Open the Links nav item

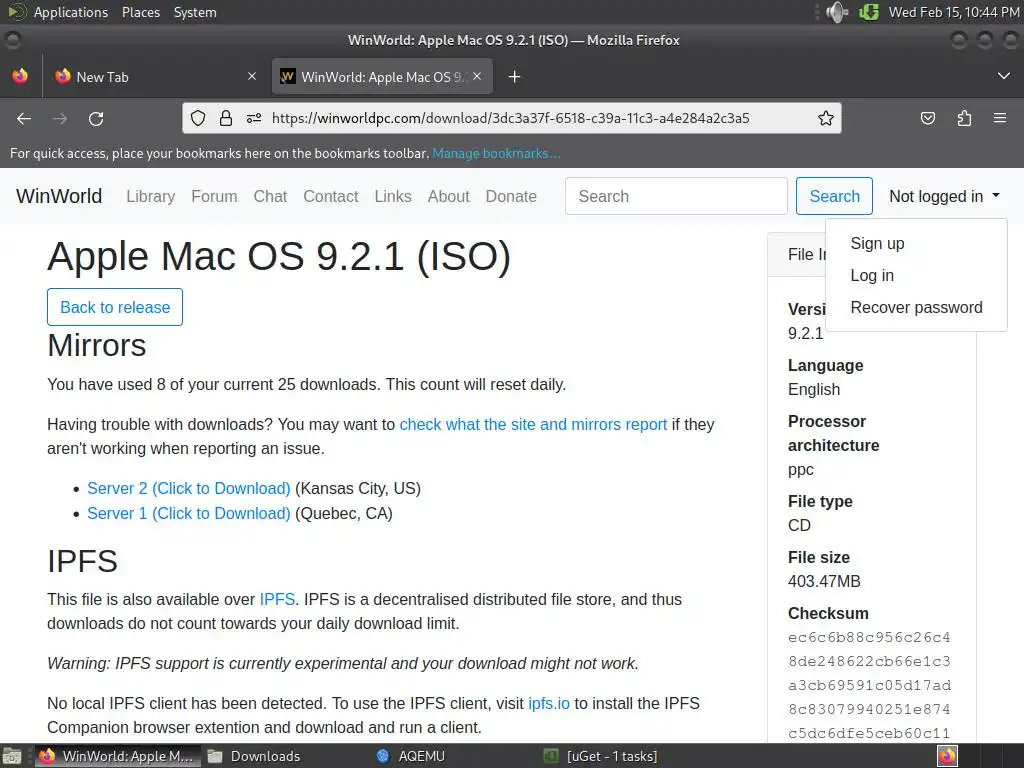coord(392,197)
